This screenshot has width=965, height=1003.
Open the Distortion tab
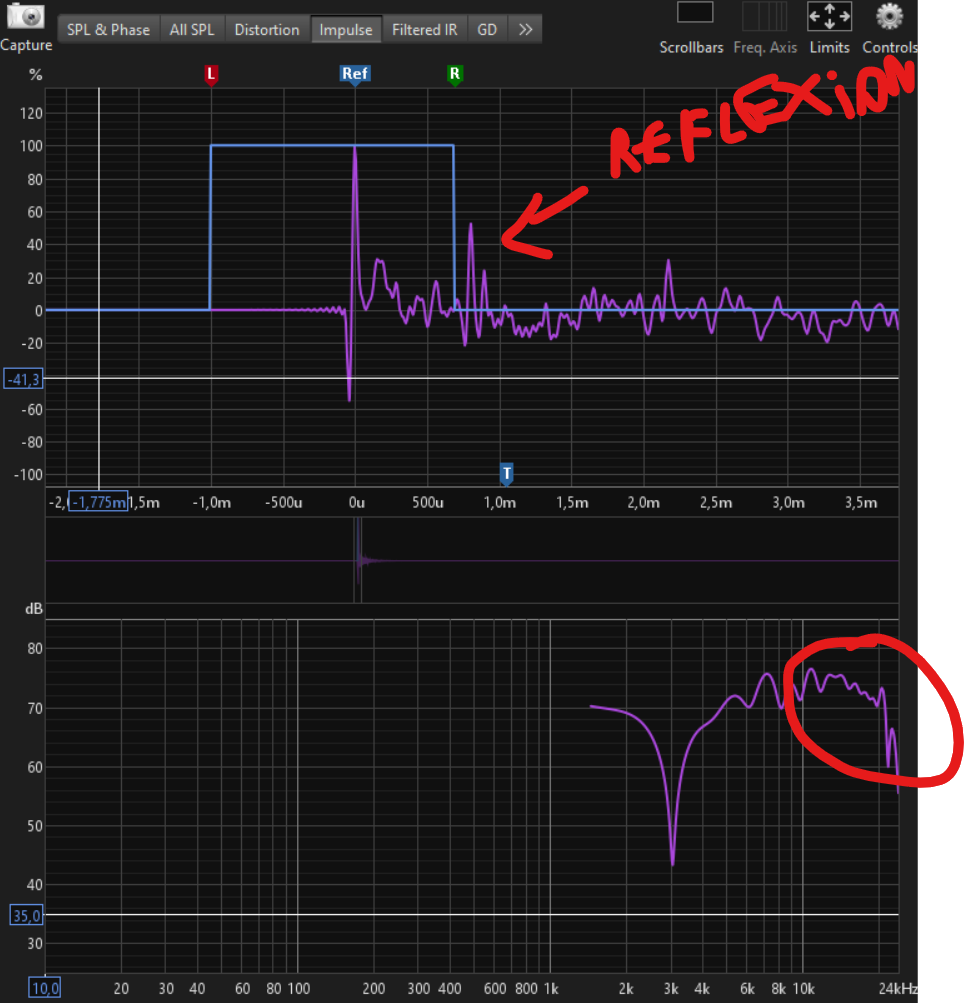(267, 30)
